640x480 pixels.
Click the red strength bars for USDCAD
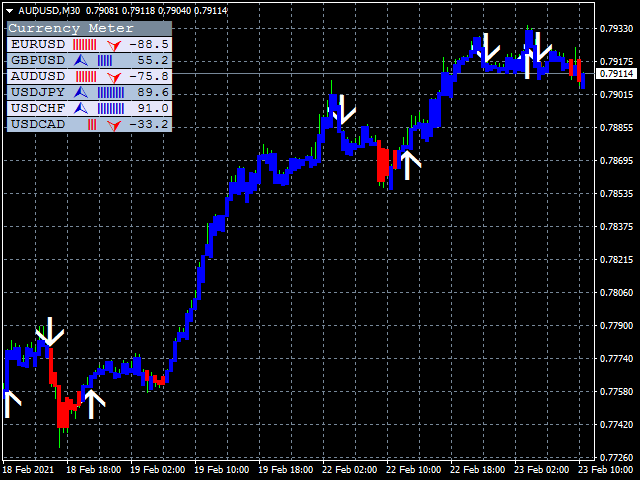pos(92,124)
